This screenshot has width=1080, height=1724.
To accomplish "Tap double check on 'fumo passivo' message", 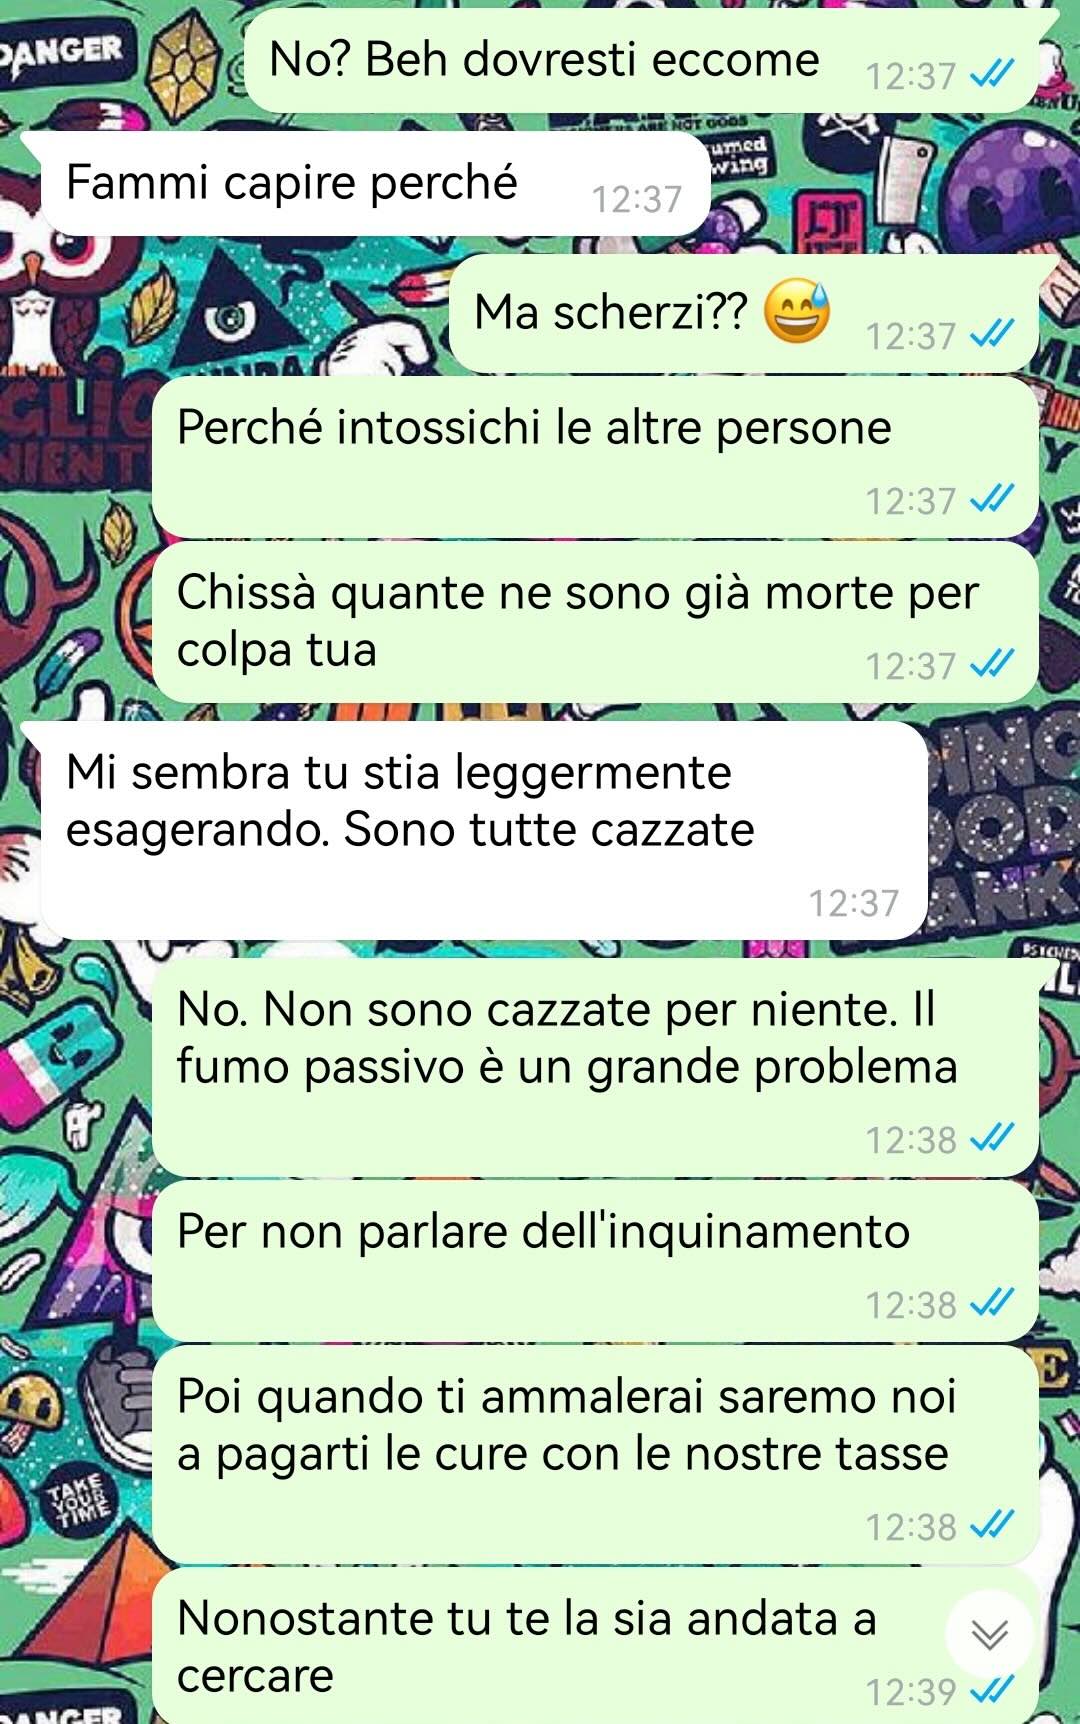I will point(993,1138).
